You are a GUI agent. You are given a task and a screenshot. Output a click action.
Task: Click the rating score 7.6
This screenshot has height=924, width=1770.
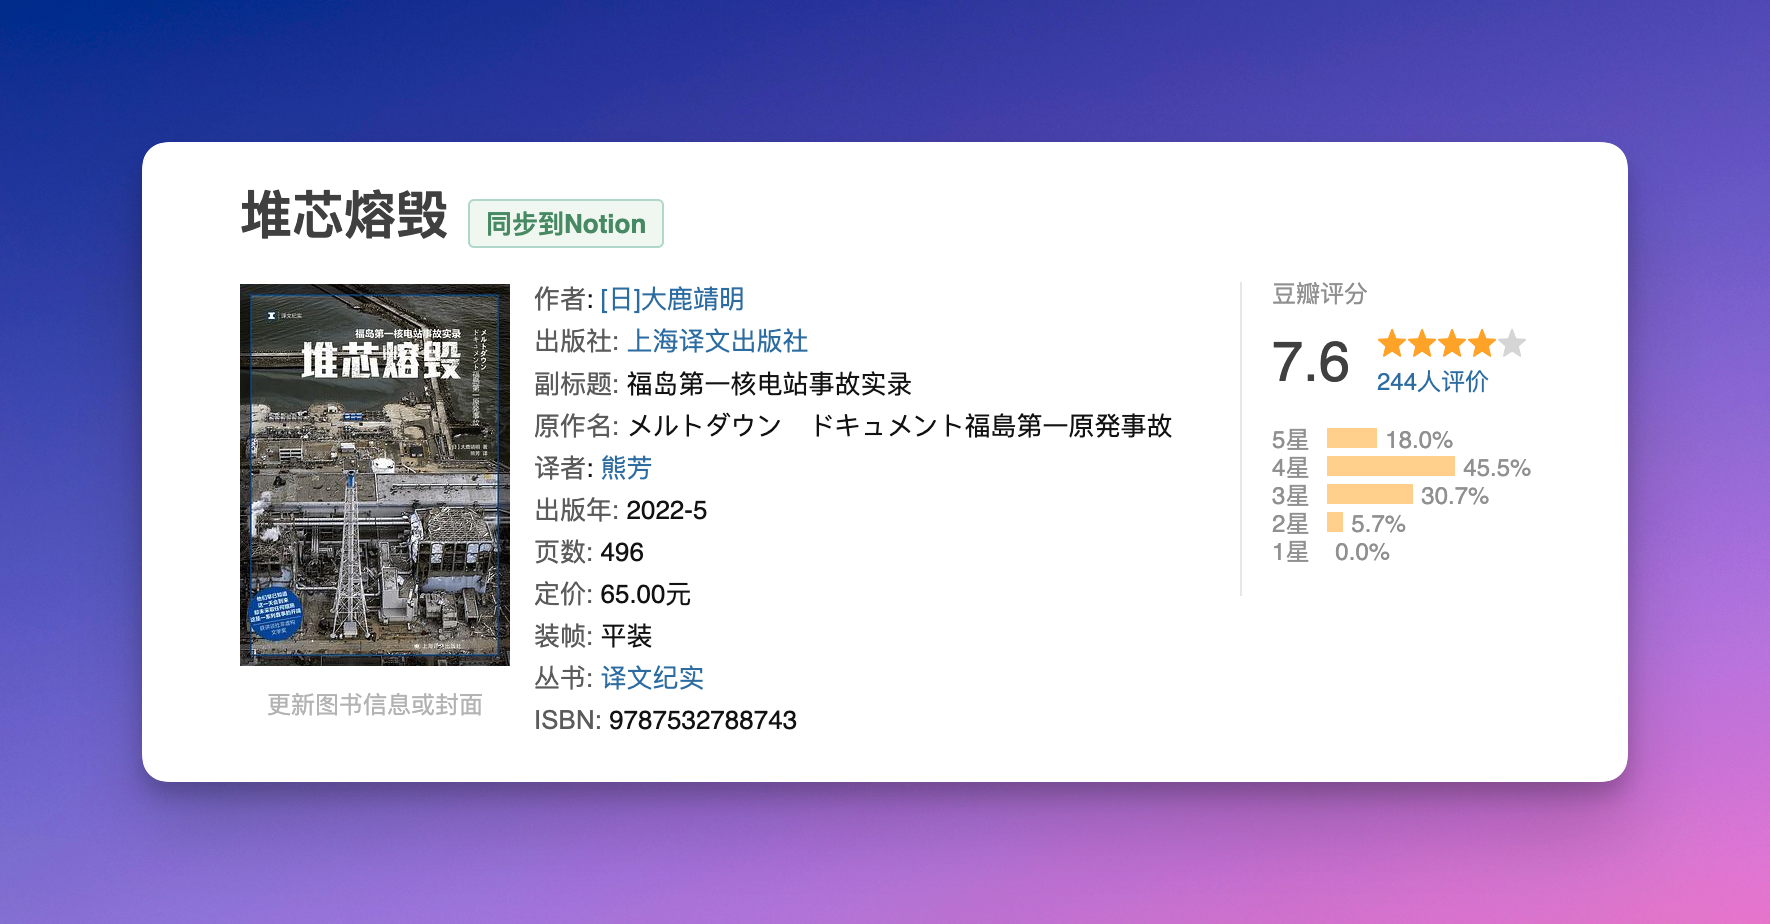pyautogui.click(x=1311, y=362)
